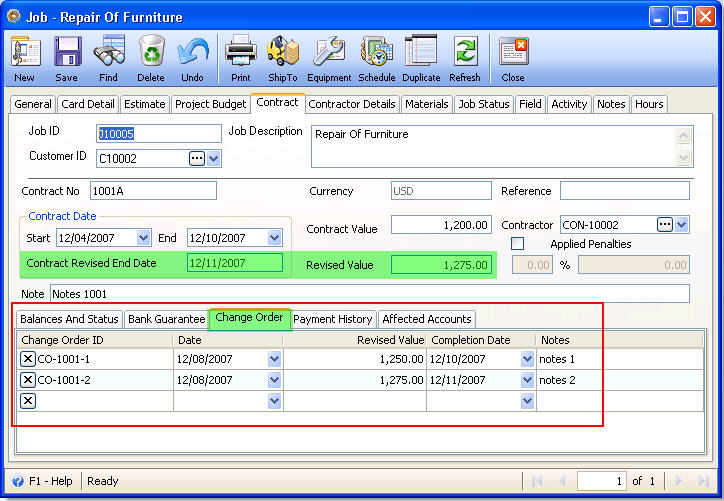Click the Job window title bar app icon
Viewport: 724px width, 501px height.
(14, 17)
